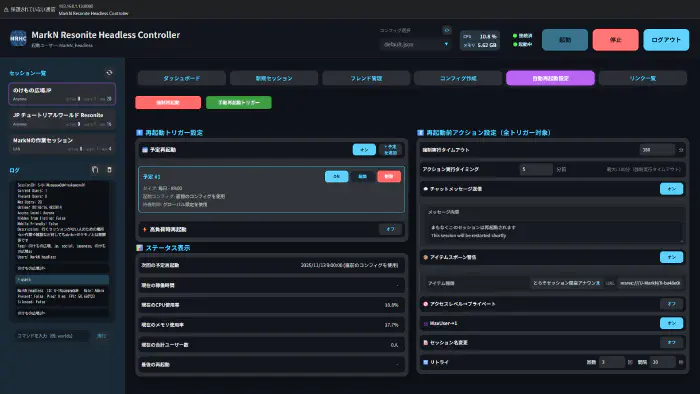Click the command input field in the log panel
This screenshot has height=394, width=700.
51,336
